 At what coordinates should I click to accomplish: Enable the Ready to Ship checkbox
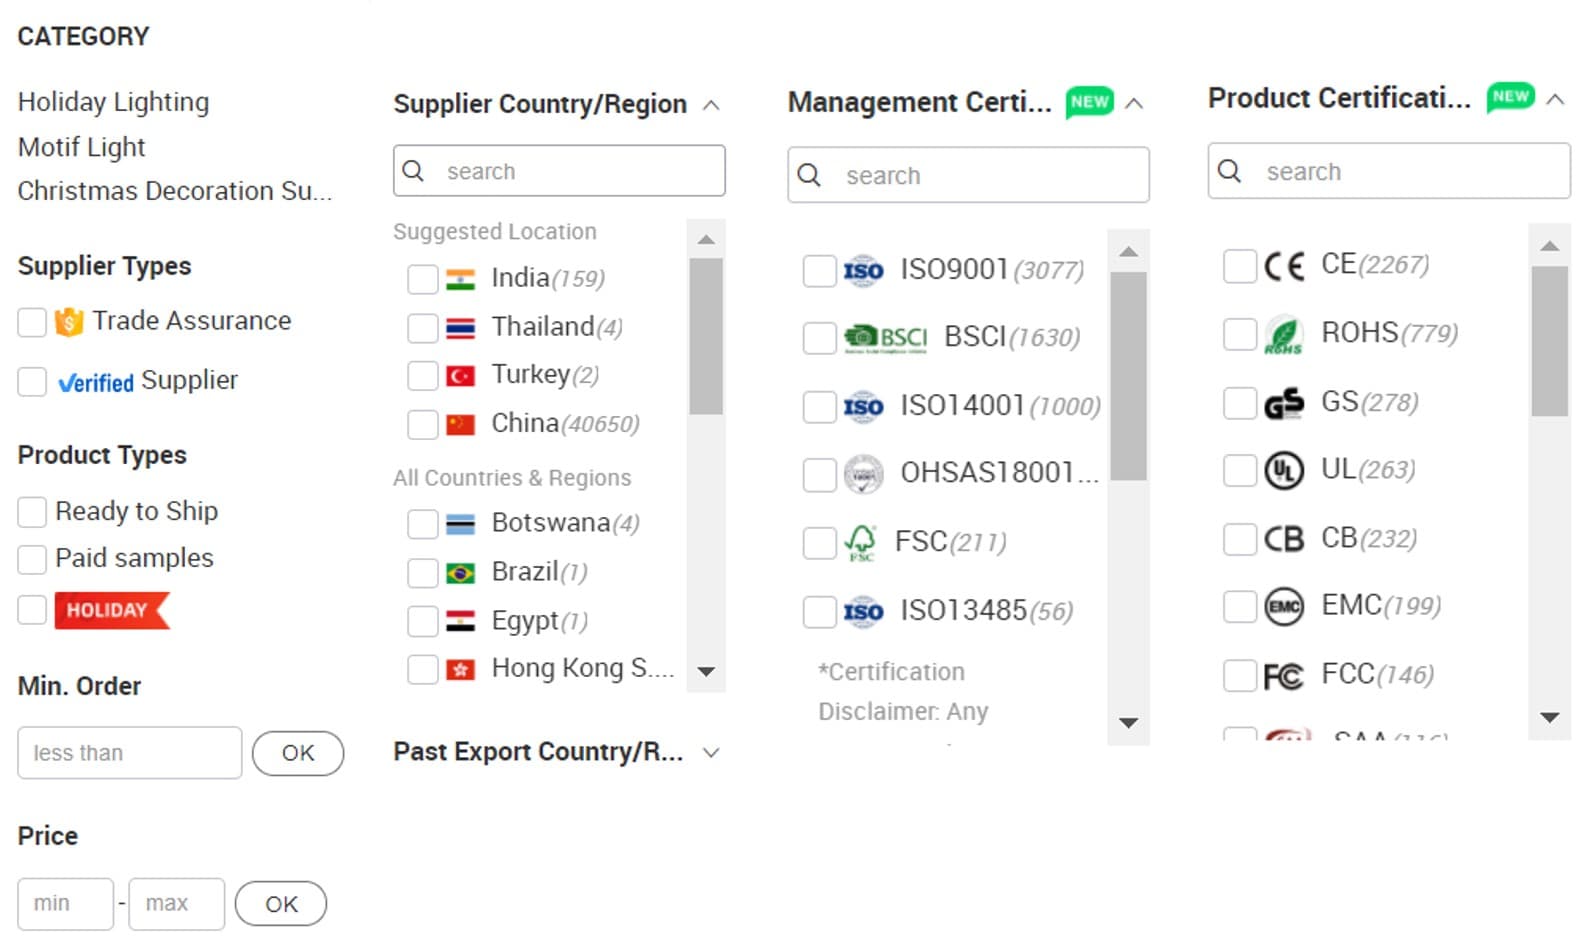click(32, 512)
